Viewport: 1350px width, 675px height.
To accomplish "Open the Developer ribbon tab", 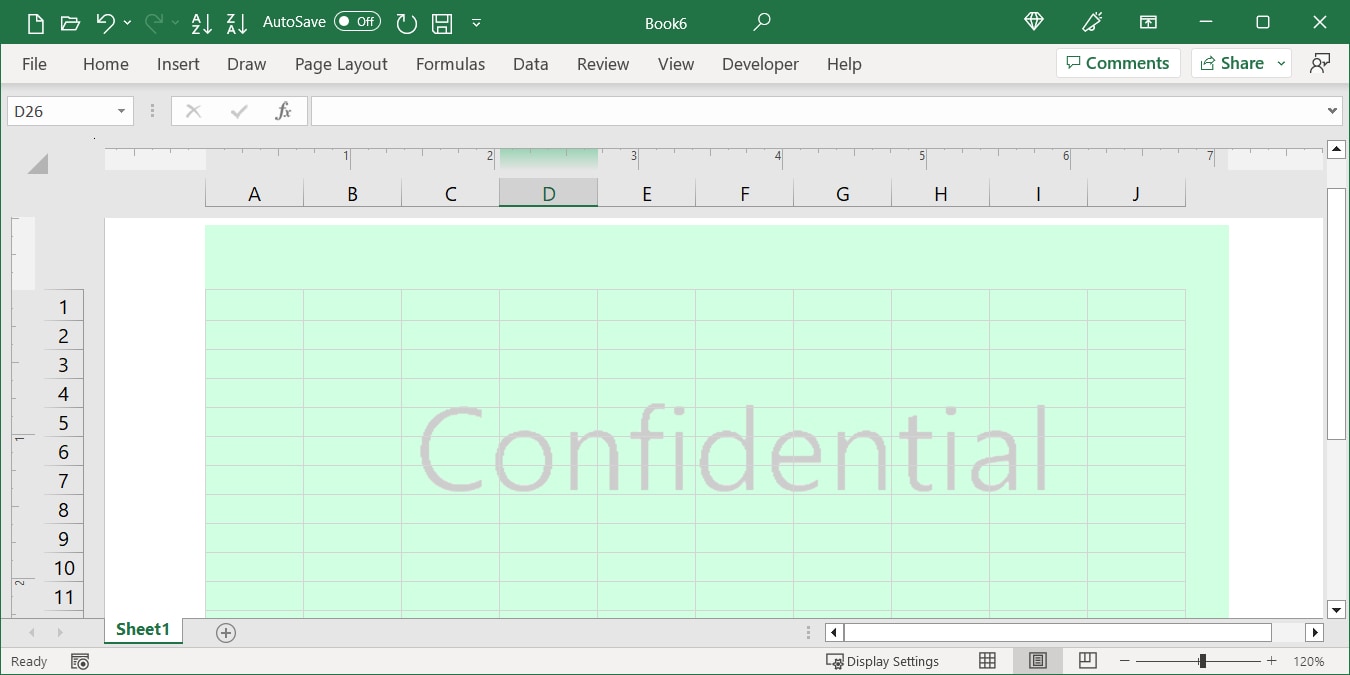I will [760, 63].
